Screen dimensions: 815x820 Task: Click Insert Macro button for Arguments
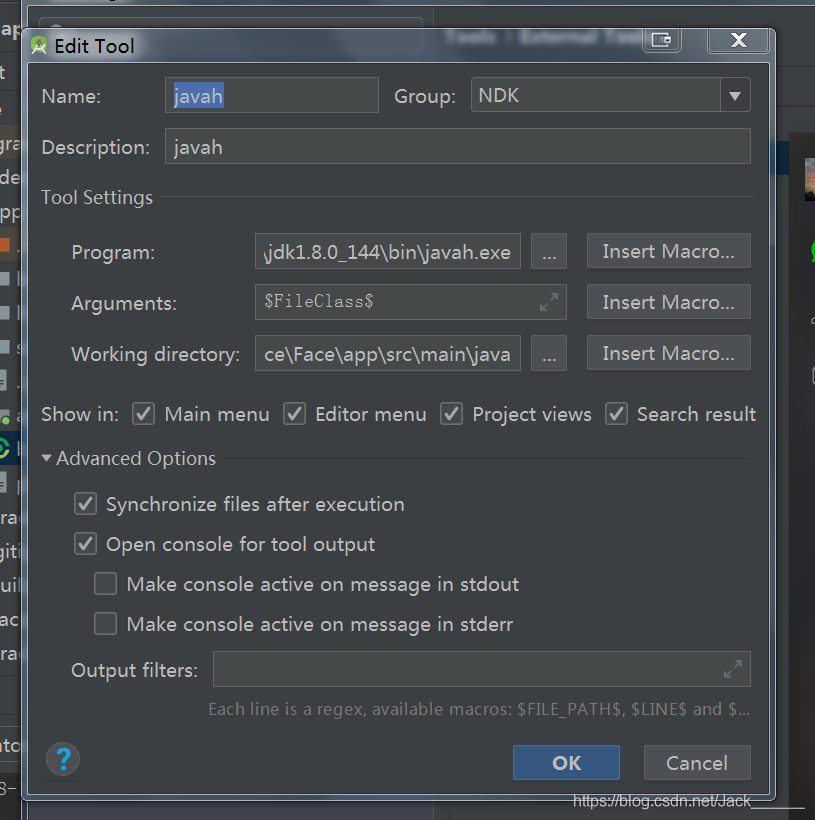click(669, 302)
